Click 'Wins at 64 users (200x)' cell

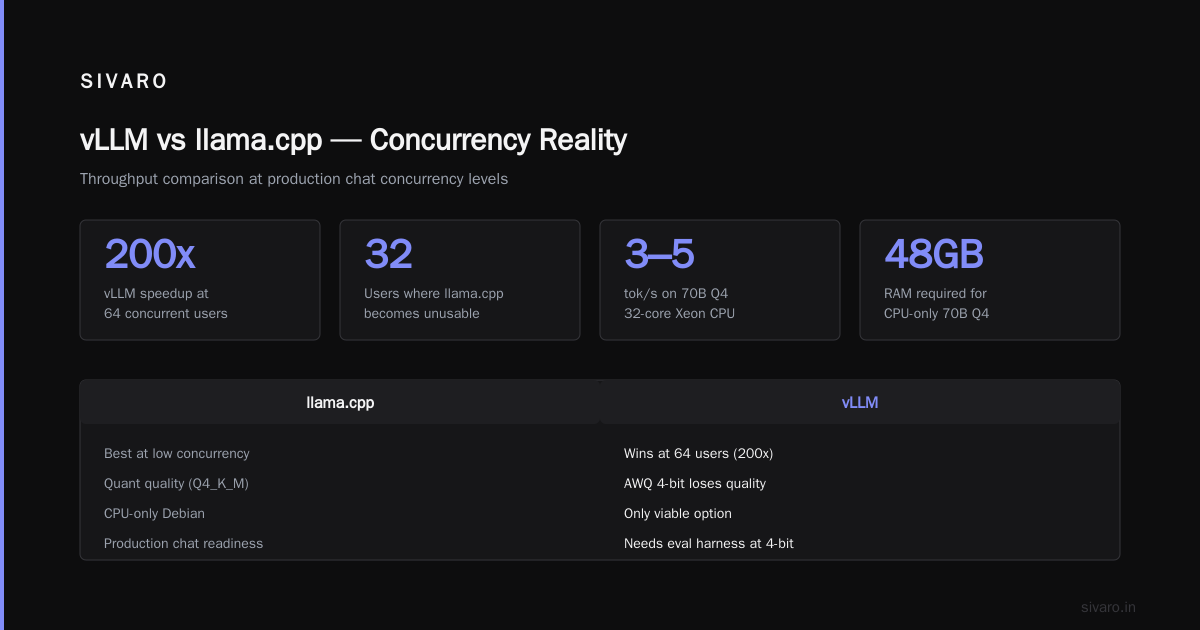pos(698,453)
